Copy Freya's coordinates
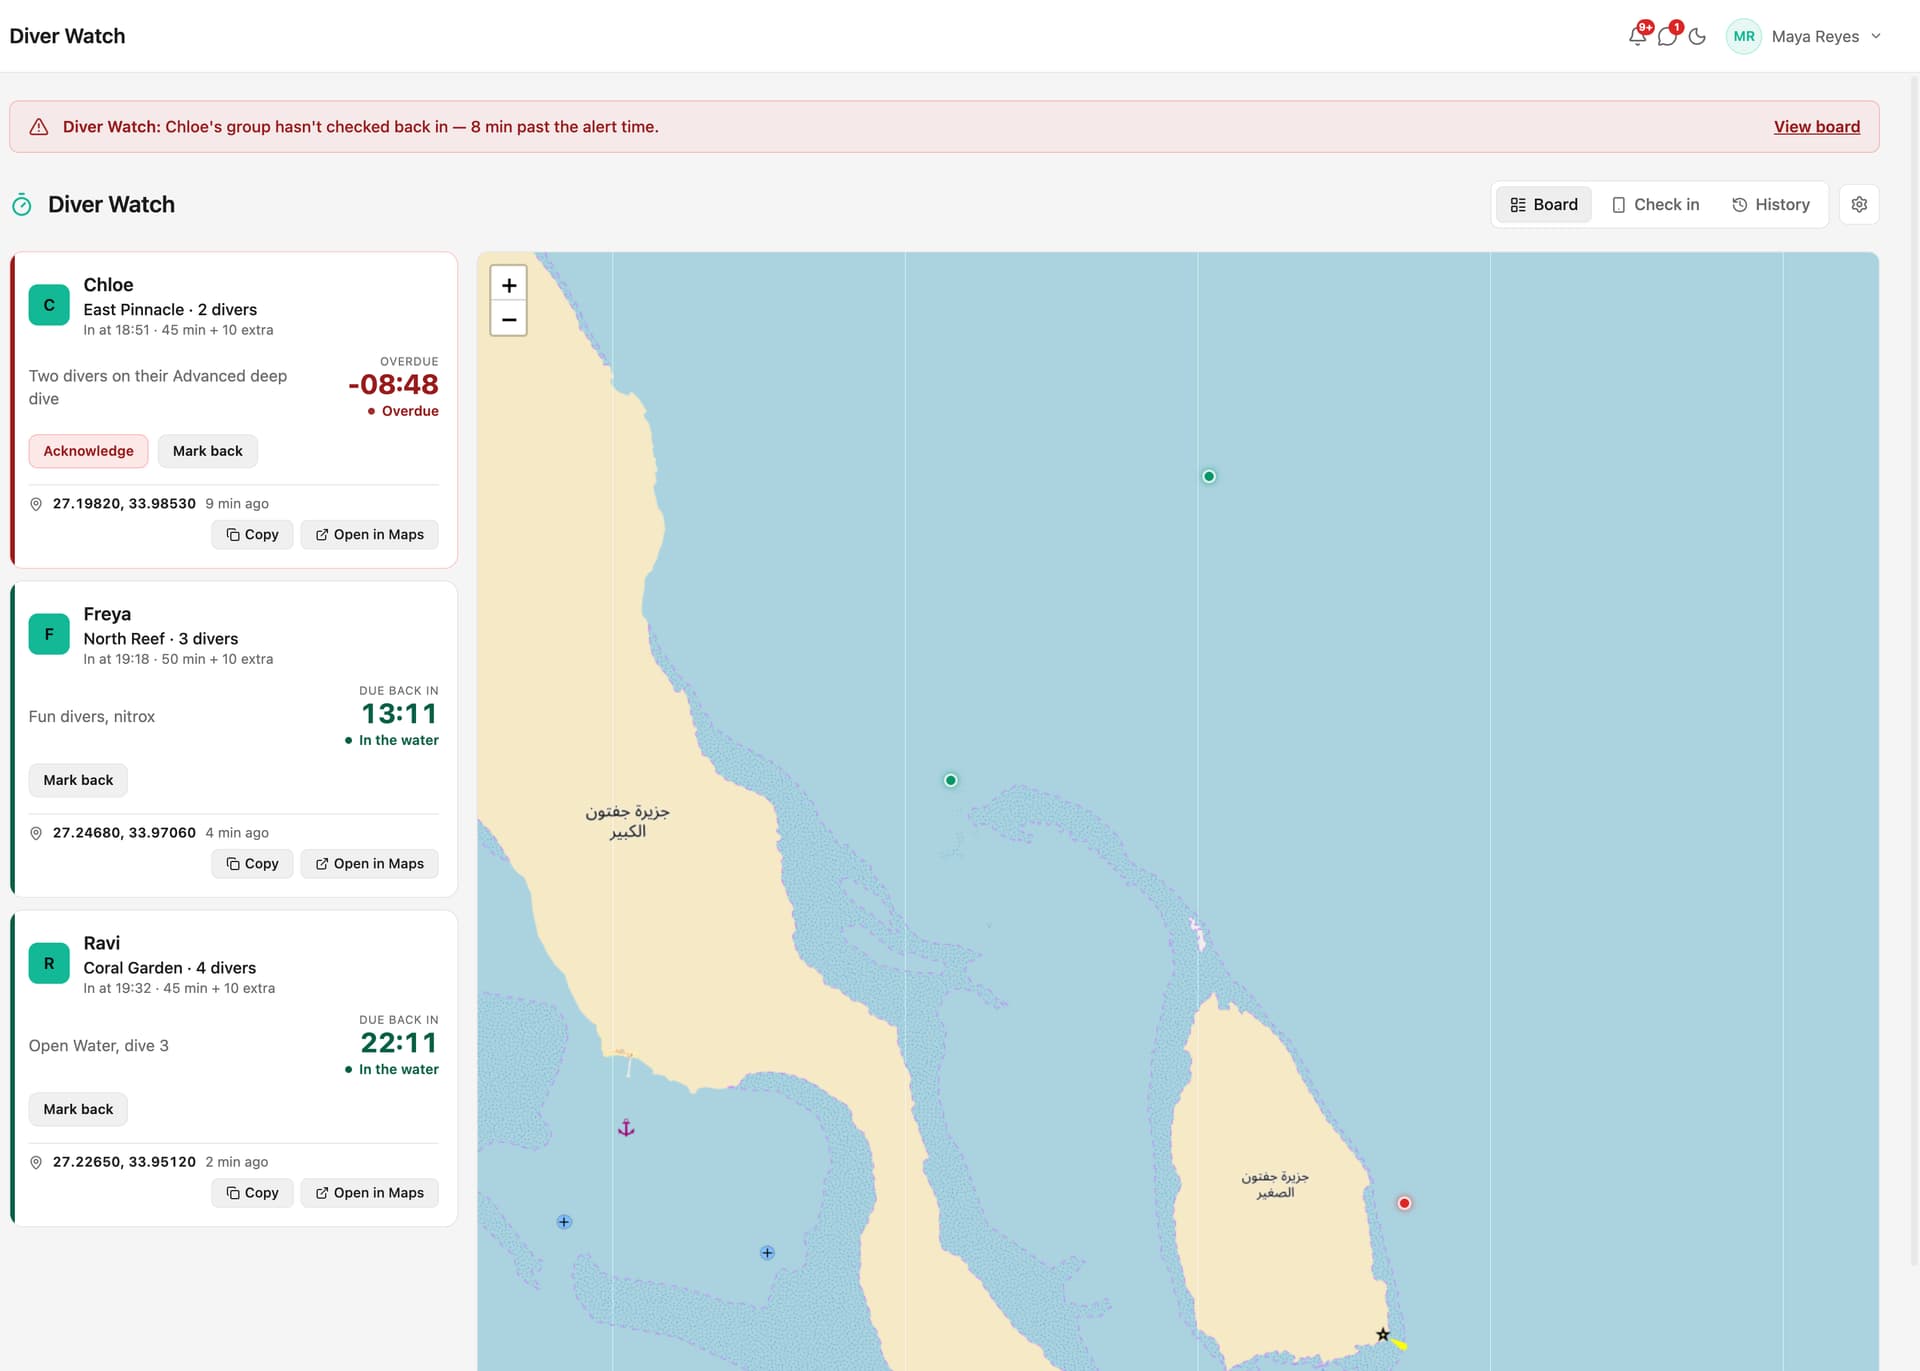Image resolution: width=1920 pixels, height=1371 pixels. click(x=252, y=864)
